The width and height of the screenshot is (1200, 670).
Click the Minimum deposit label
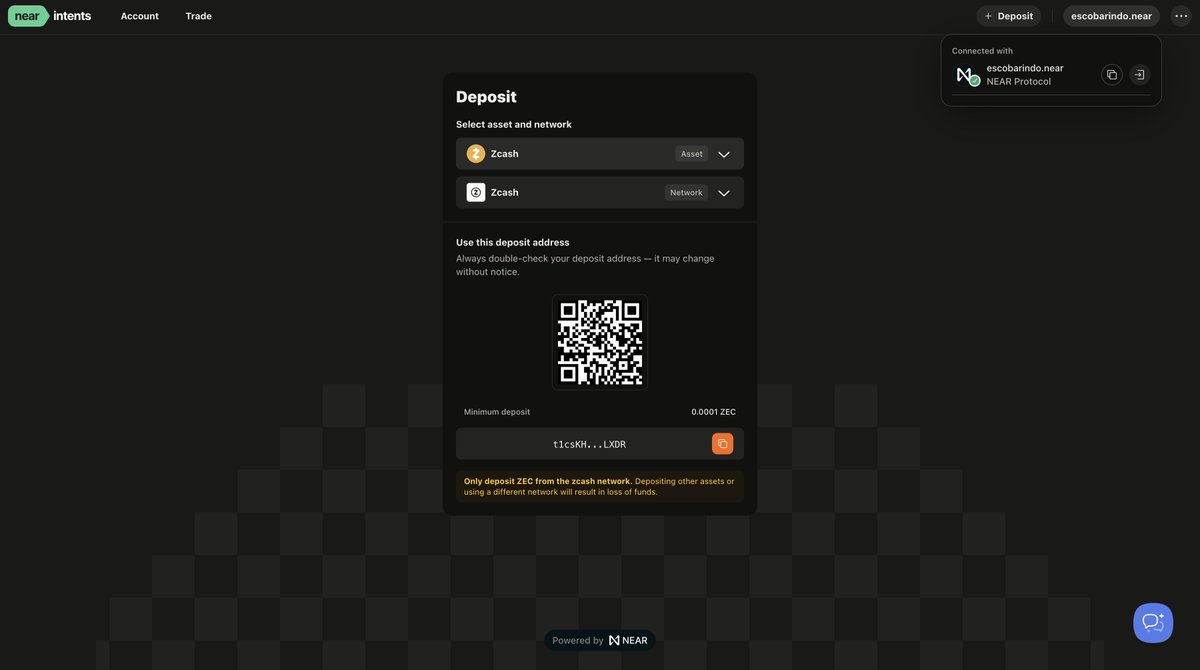pyautogui.click(x=497, y=412)
